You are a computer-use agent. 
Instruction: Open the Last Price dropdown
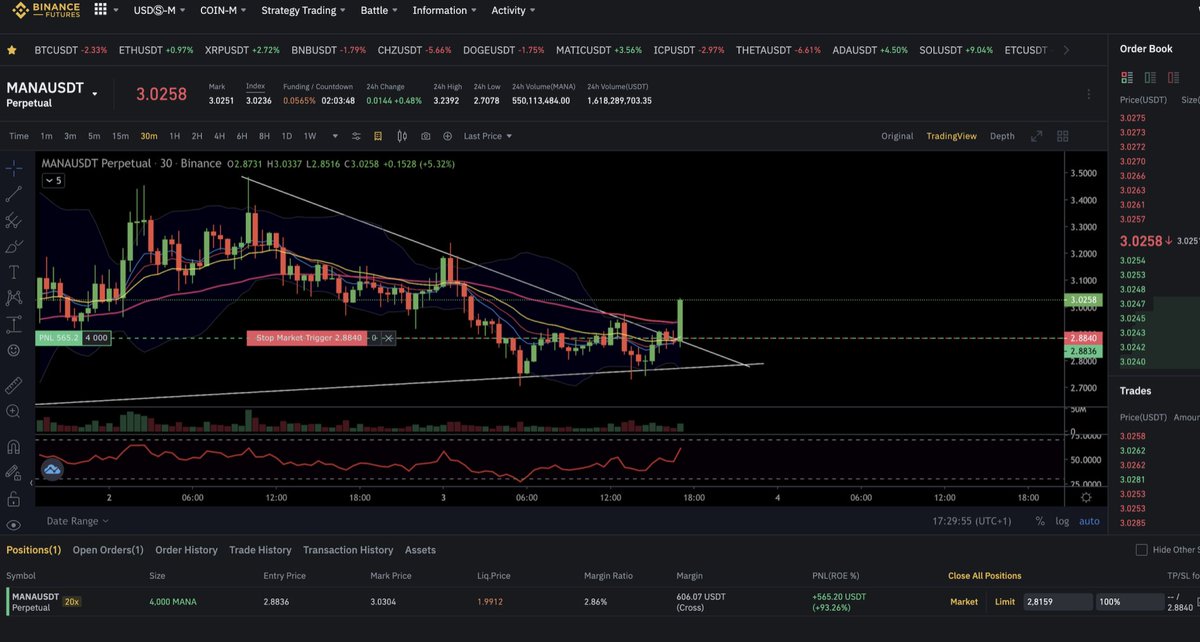click(487, 136)
